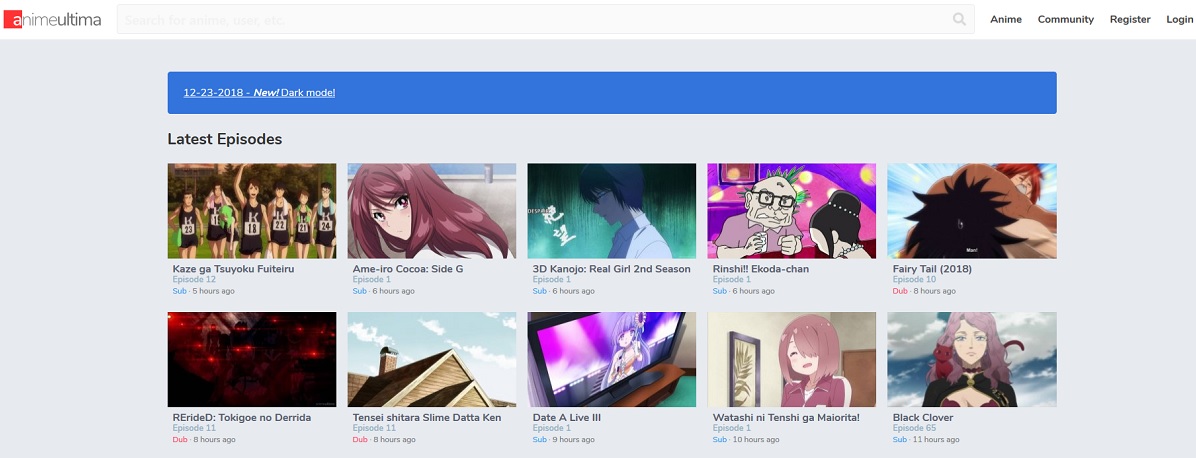This screenshot has height=458, width=1196.
Task: Open 3D Kanojo: Real Girl thumbnail
Action: tap(612, 211)
